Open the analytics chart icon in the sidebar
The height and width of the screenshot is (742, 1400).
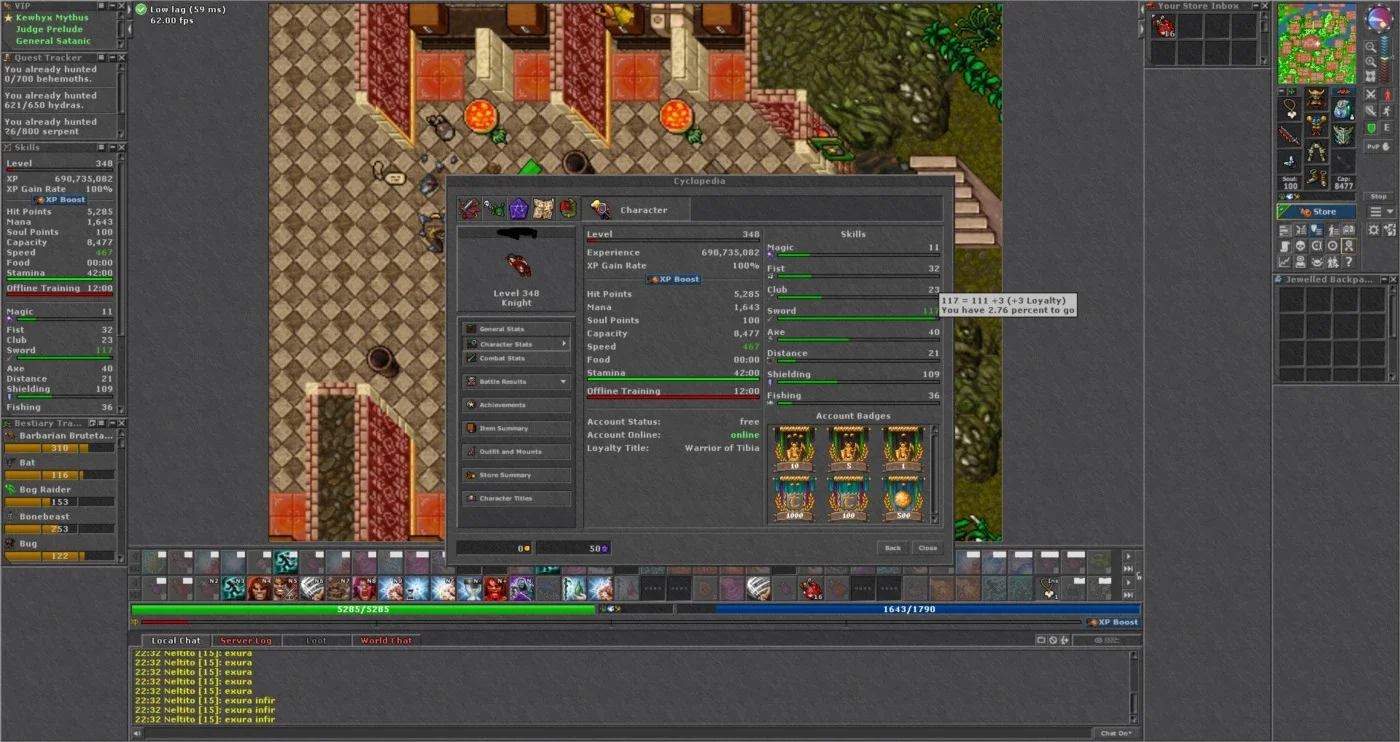coord(1284,262)
